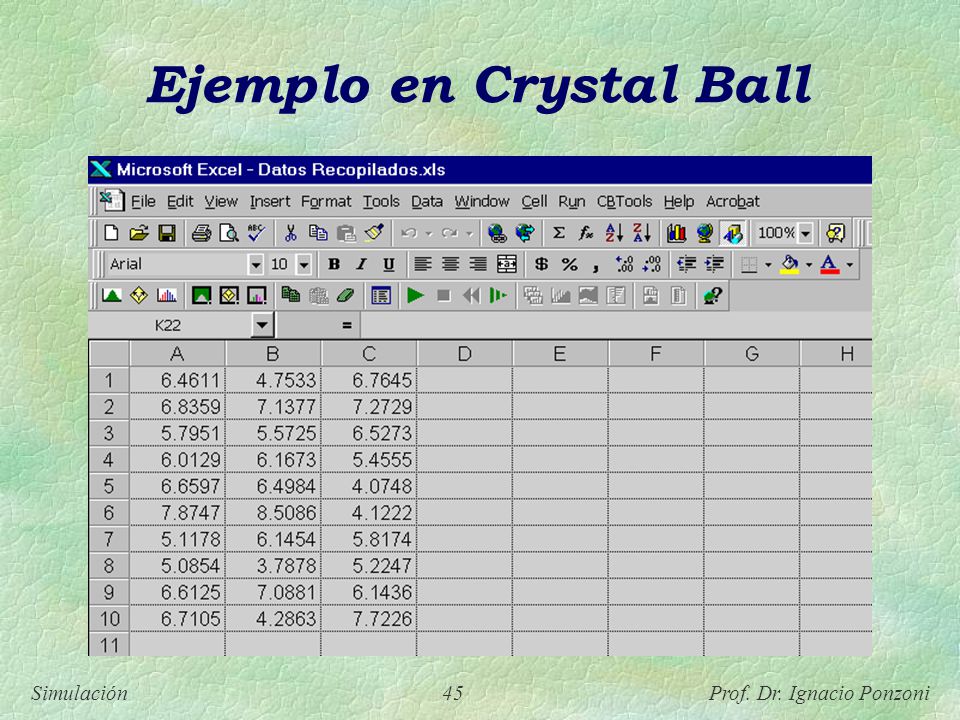Expand the Arial font name dropdown
The width and height of the screenshot is (960, 720).
[x=256, y=265]
